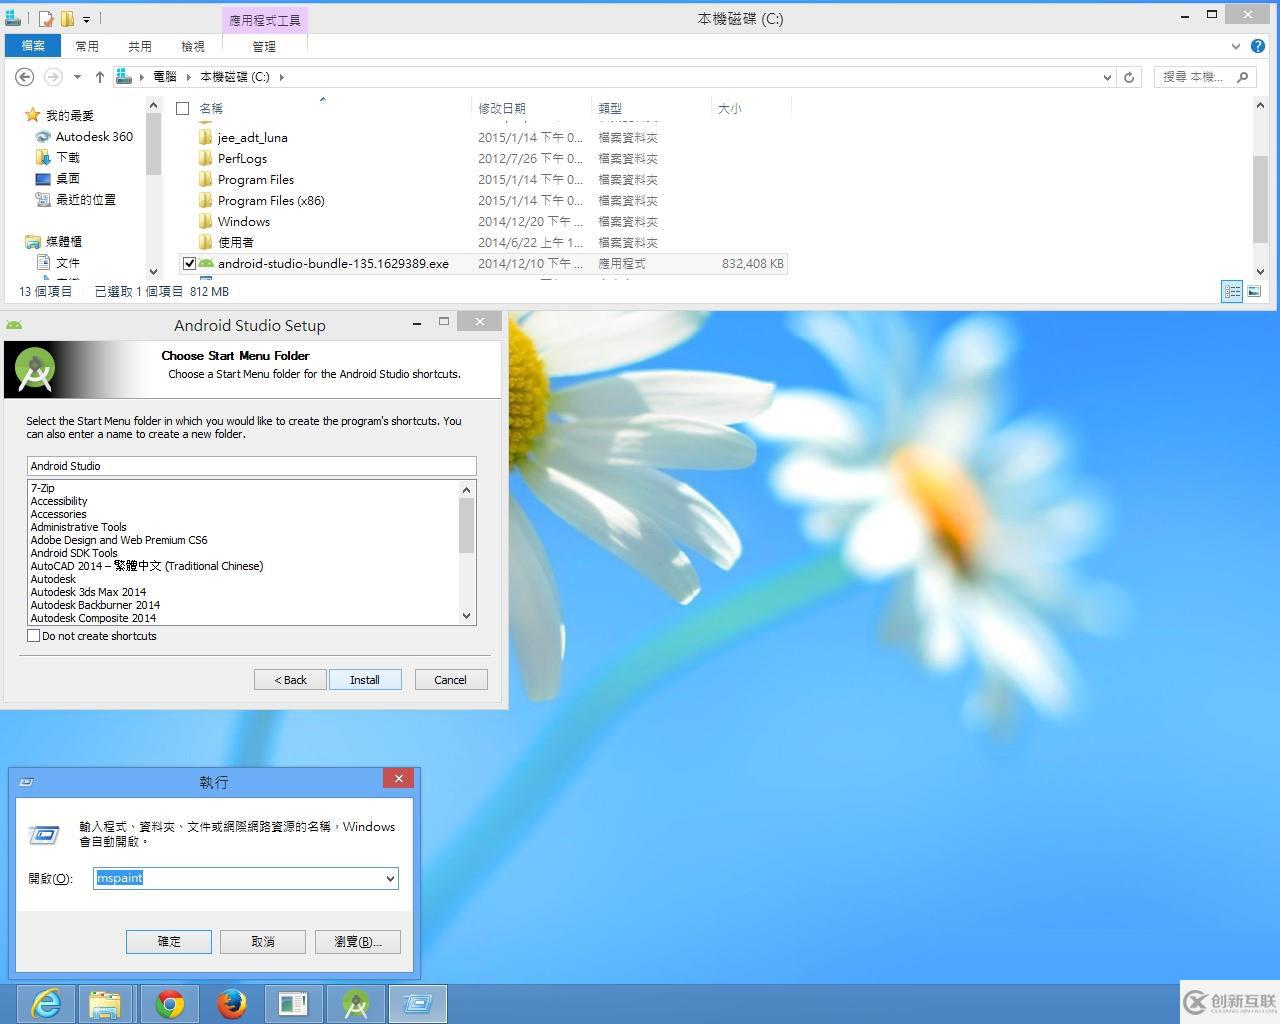Click down arrow of sidebar scrollbar
The width and height of the screenshot is (1280, 1024).
tap(153, 271)
